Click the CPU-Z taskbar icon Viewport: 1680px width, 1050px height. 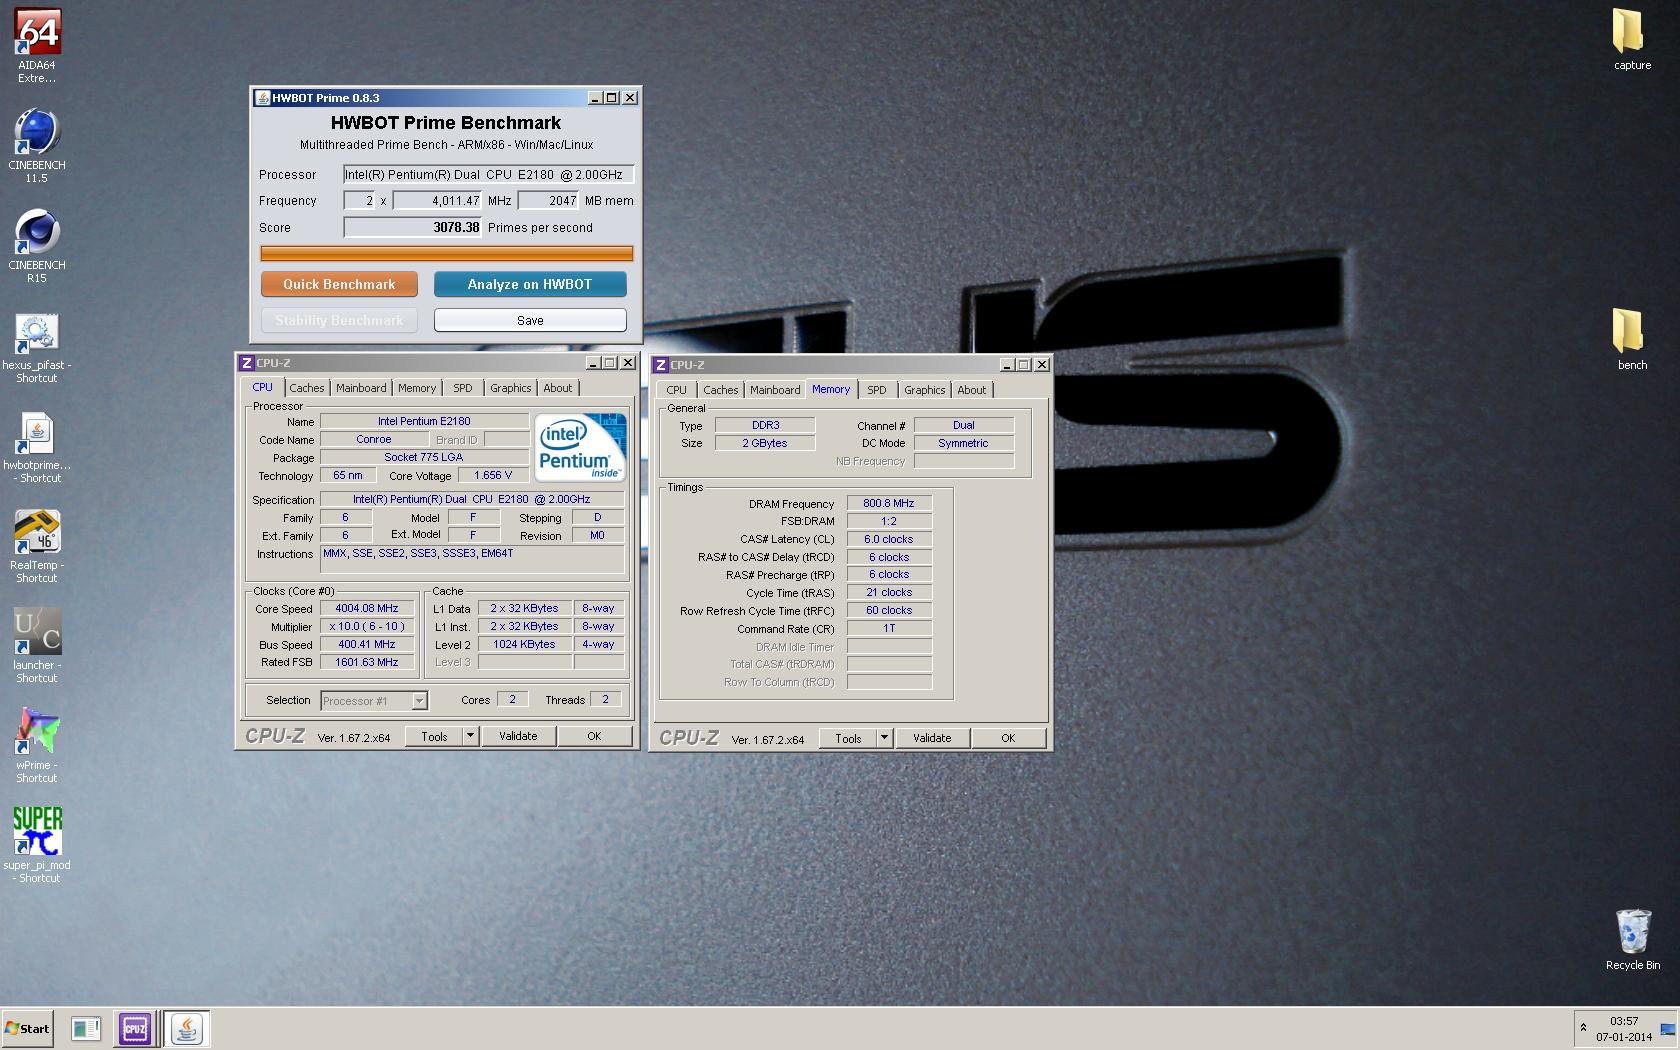click(x=135, y=1028)
